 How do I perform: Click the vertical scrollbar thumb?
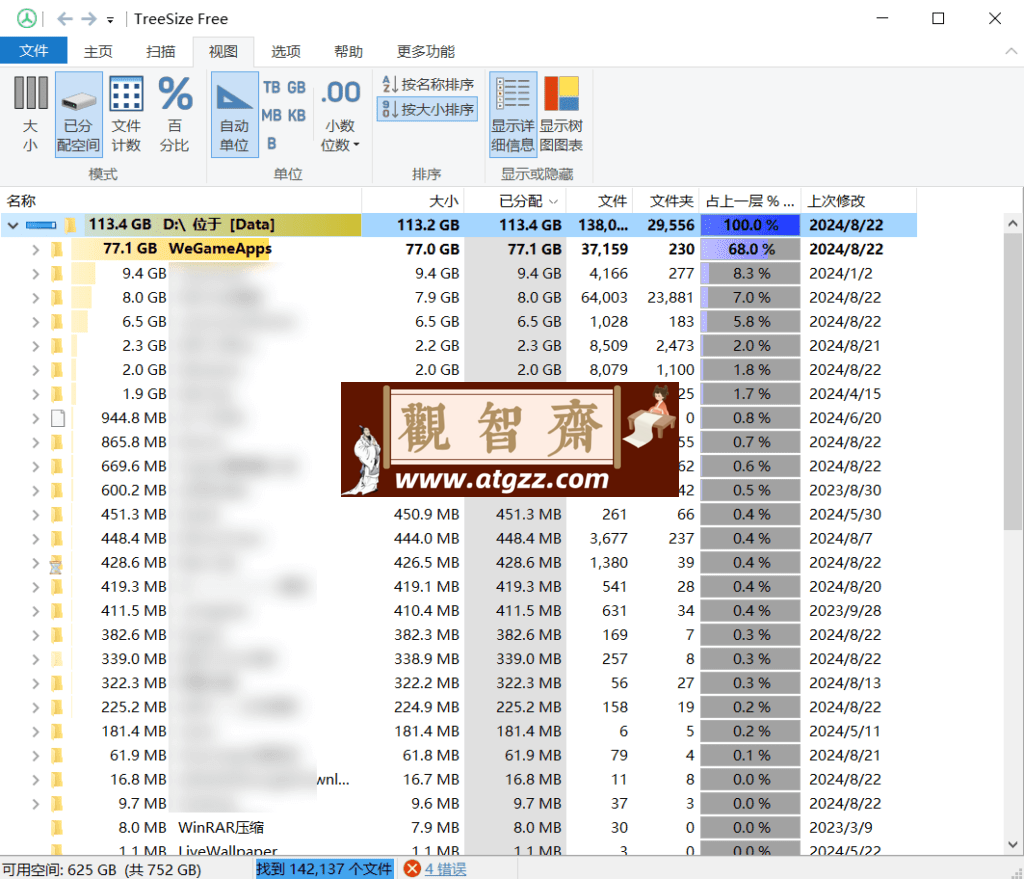point(1012,381)
